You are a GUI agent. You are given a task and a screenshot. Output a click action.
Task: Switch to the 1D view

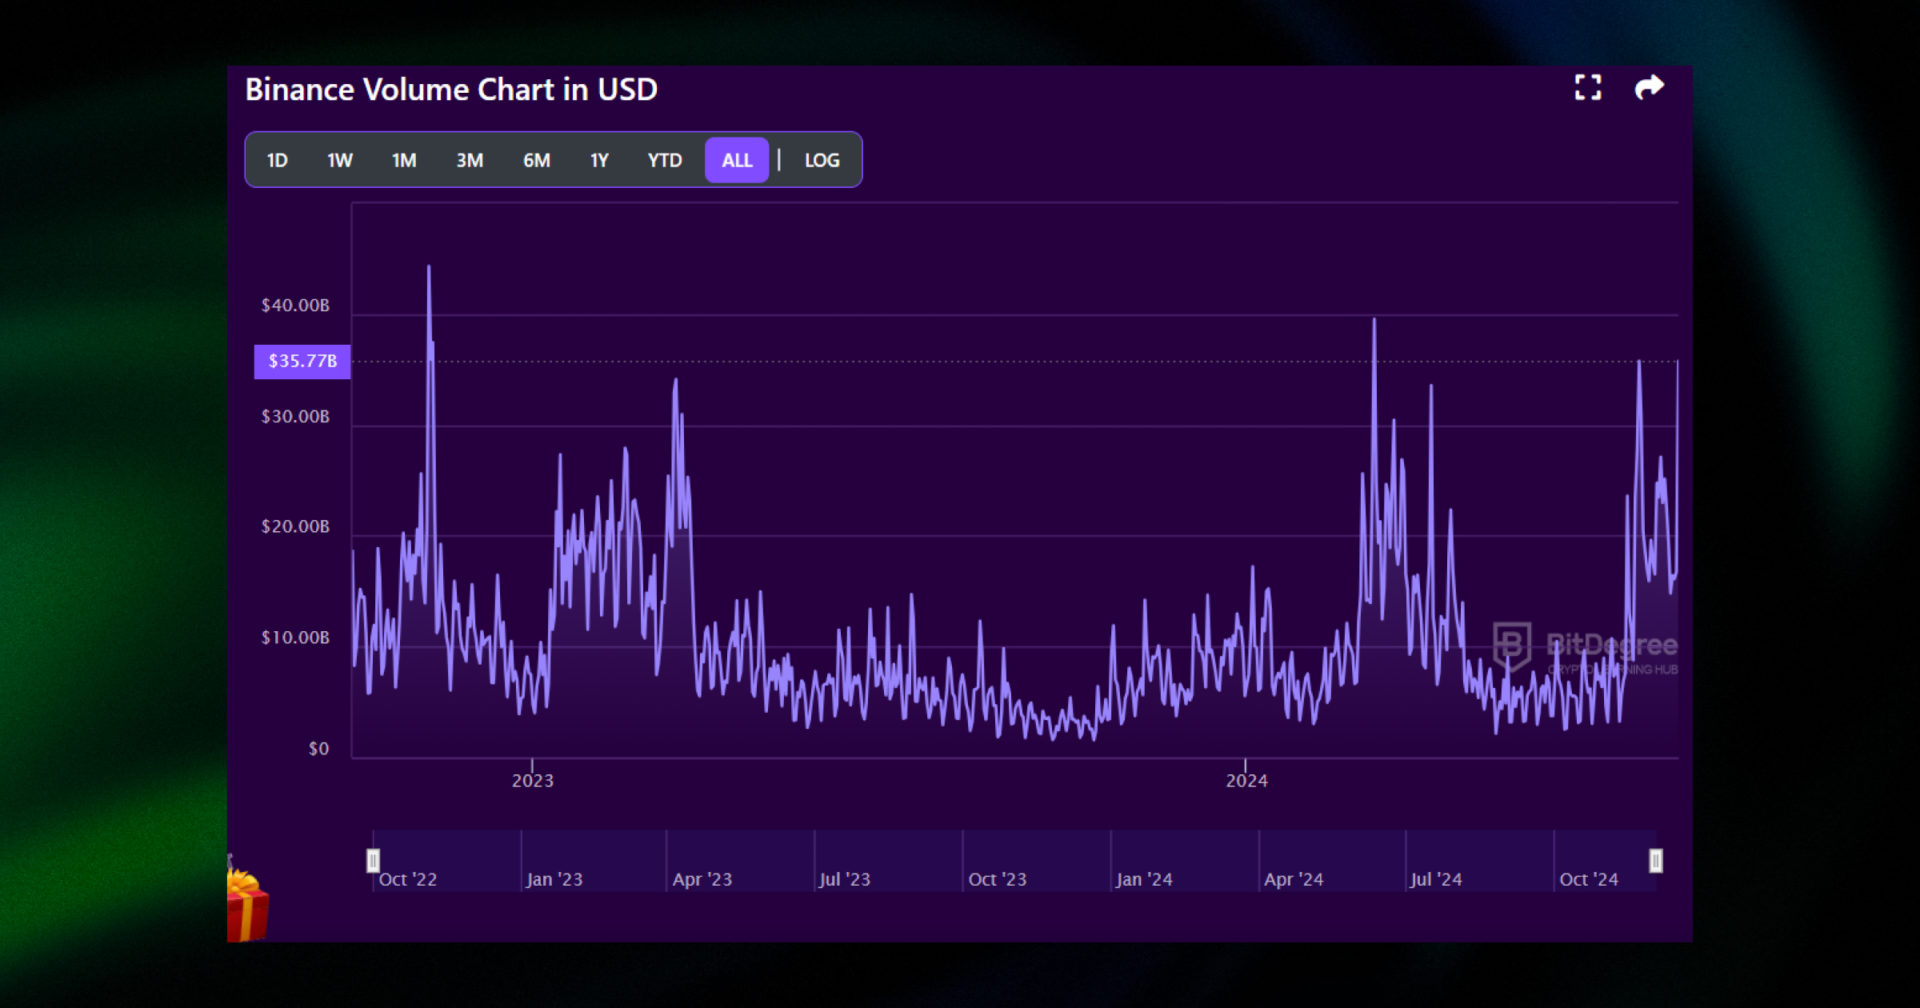tap(277, 160)
